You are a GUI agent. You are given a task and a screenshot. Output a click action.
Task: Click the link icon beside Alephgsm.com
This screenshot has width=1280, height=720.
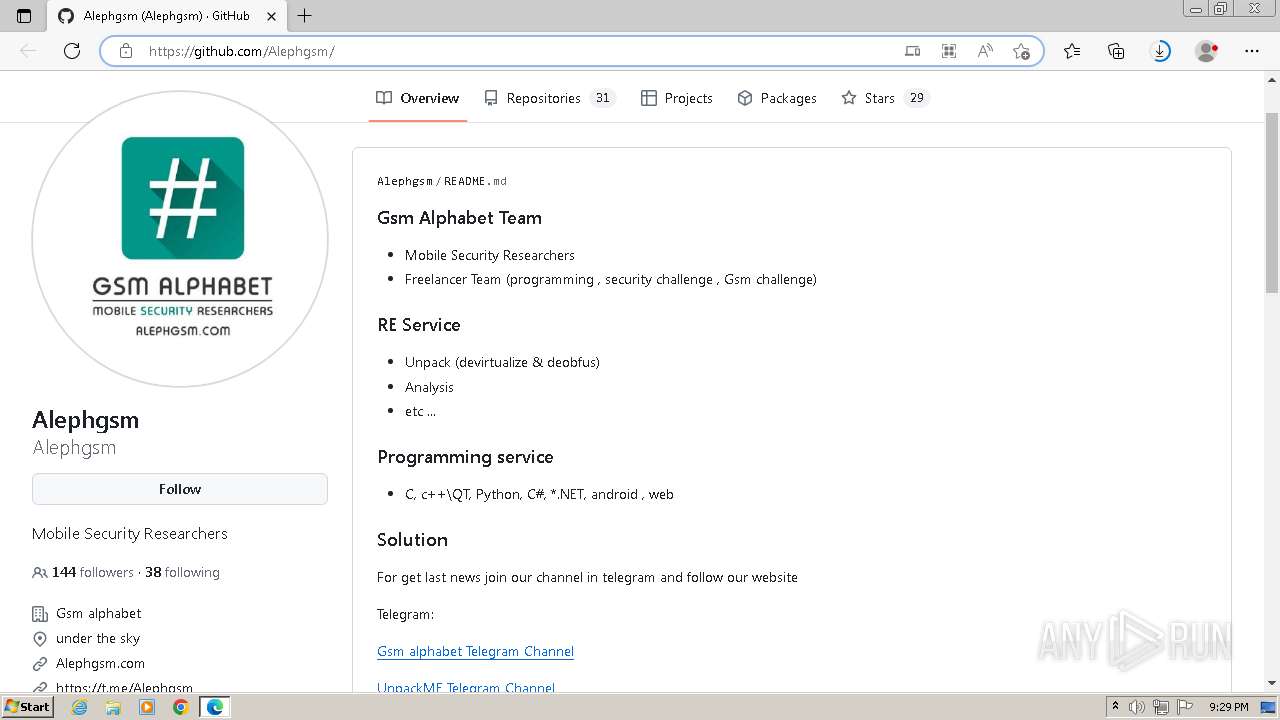(40, 664)
